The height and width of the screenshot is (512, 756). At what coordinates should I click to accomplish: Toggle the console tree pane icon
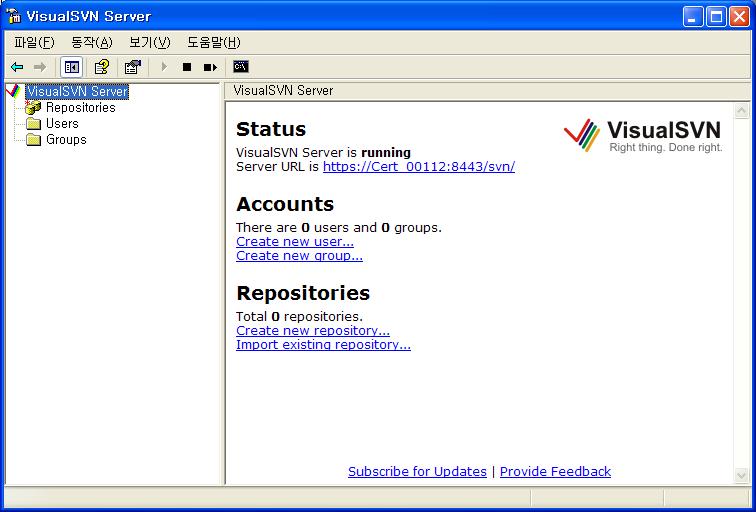coord(71,67)
